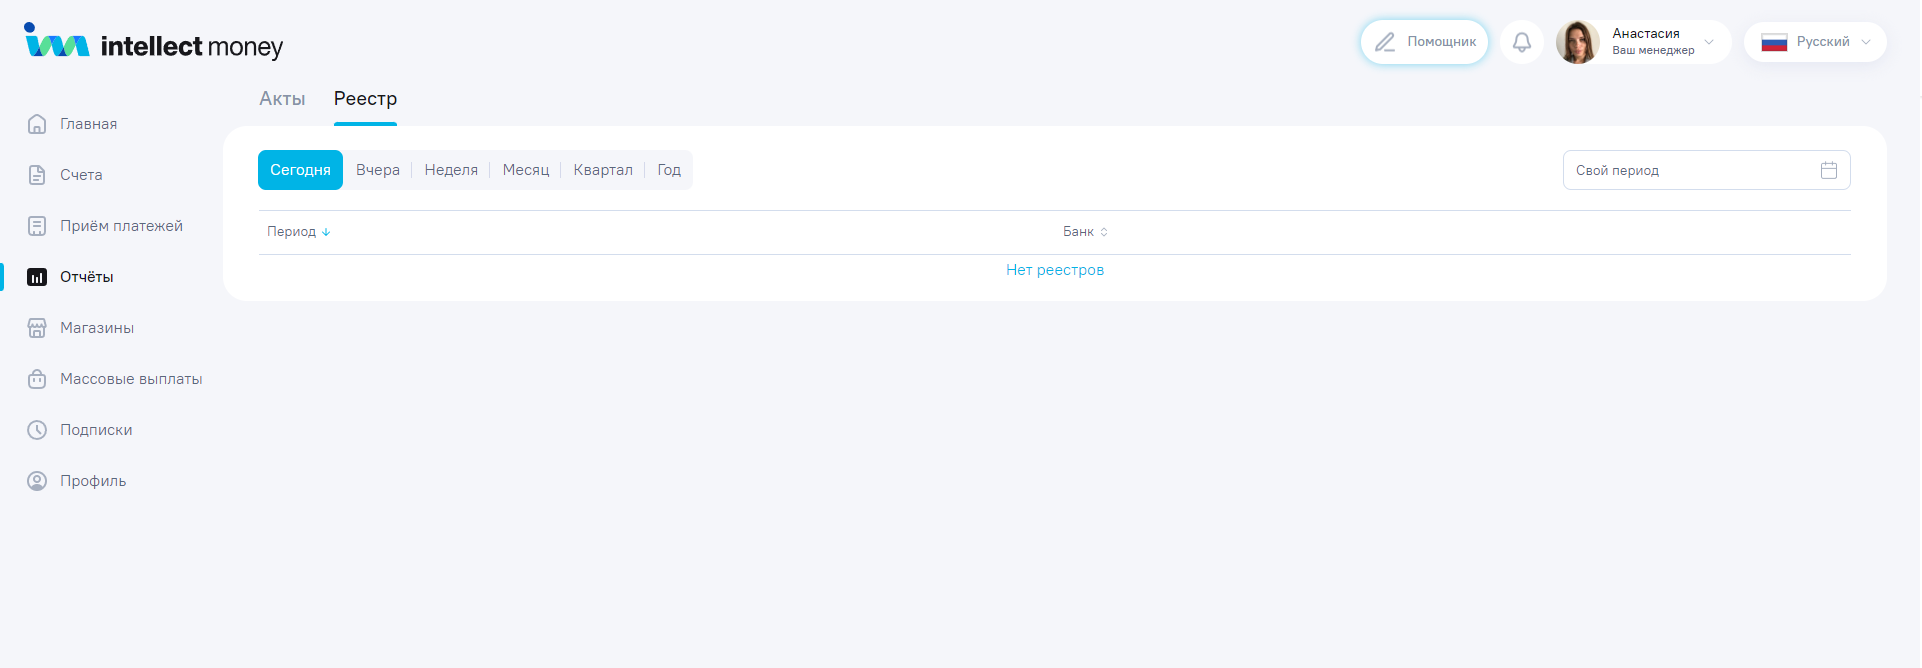
Task: Click the document icon next to Счета
Action: (37, 175)
